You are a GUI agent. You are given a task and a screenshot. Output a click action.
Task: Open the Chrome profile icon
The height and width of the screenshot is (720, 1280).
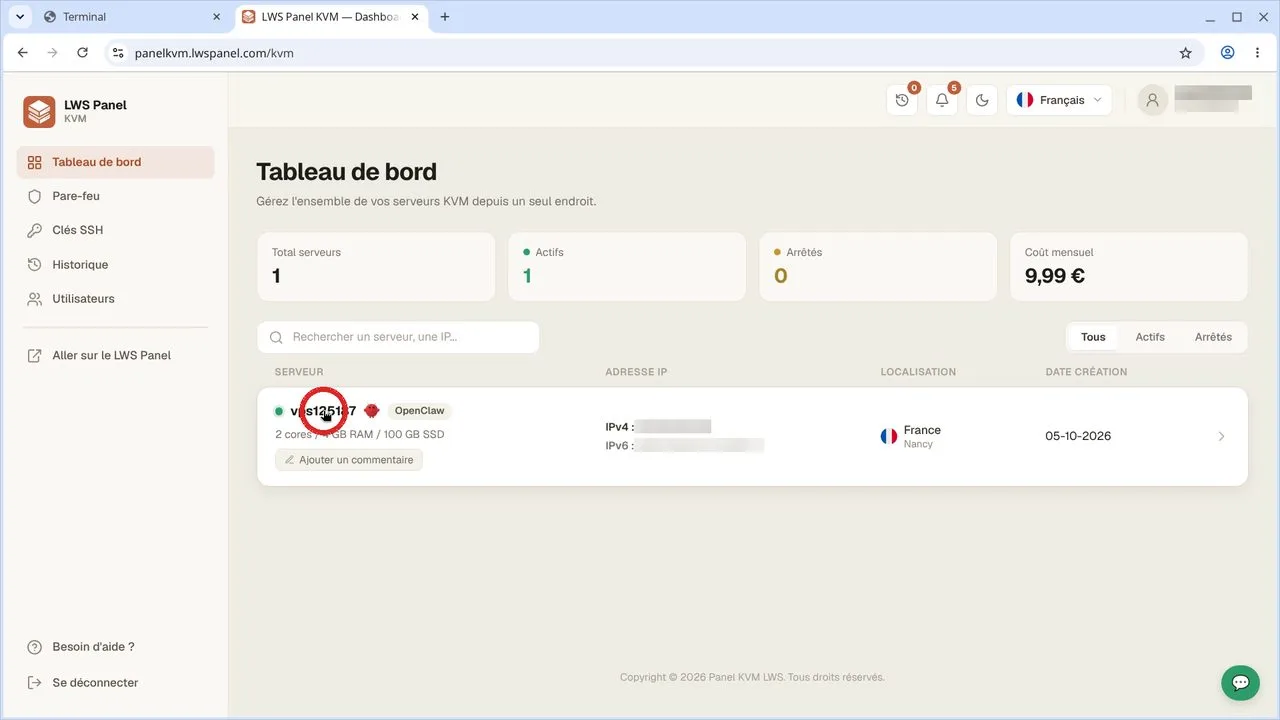(x=1227, y=53)
